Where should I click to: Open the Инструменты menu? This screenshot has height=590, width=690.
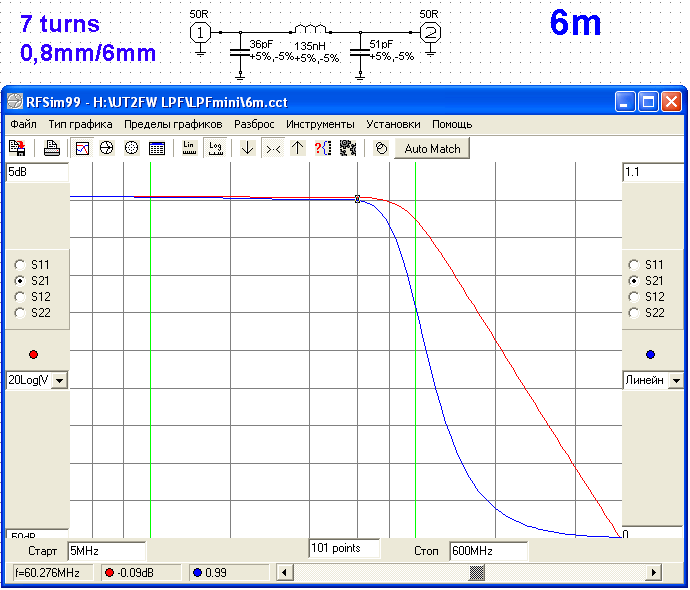click(x=320, y=124)
